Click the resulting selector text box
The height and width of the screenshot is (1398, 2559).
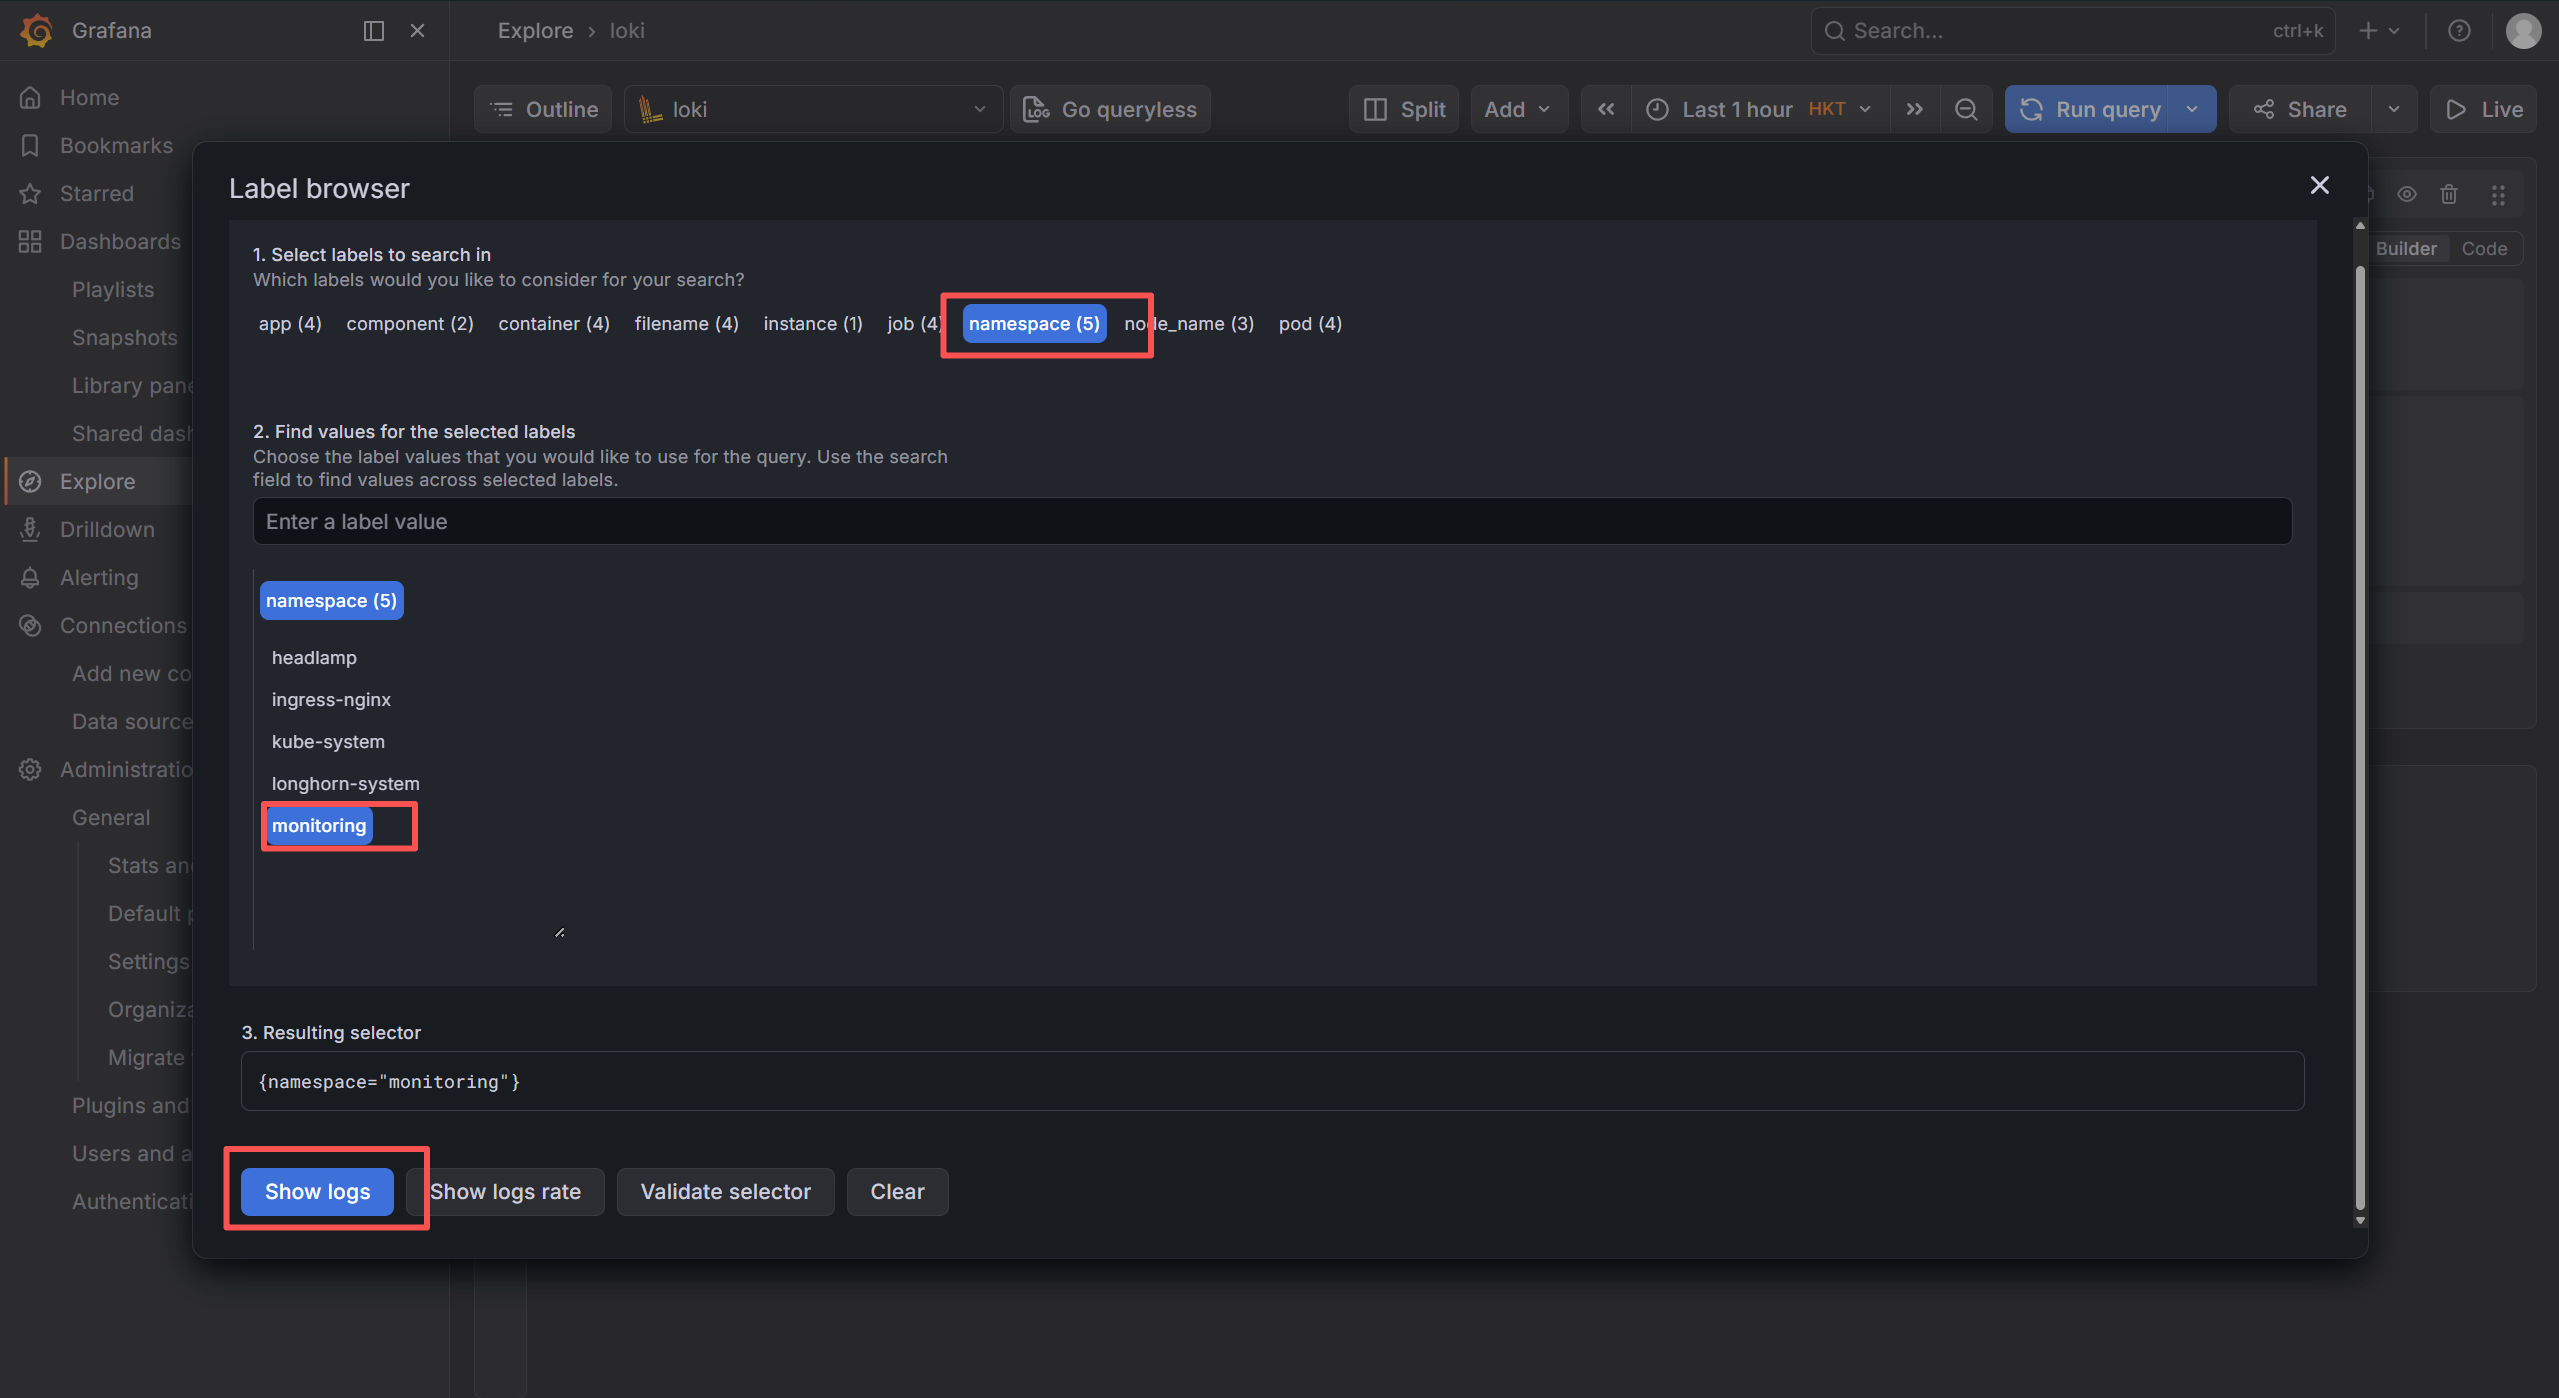tap(1272, 1081)
